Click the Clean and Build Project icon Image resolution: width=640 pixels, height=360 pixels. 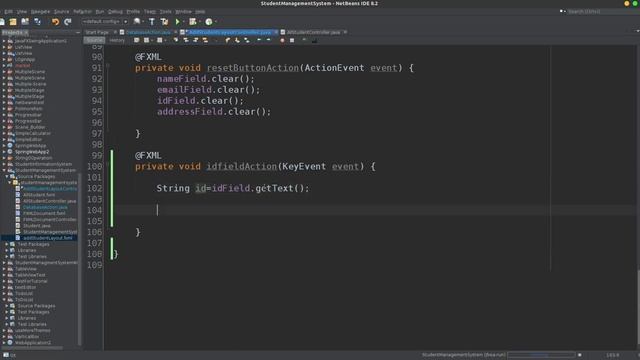point(164,22)
